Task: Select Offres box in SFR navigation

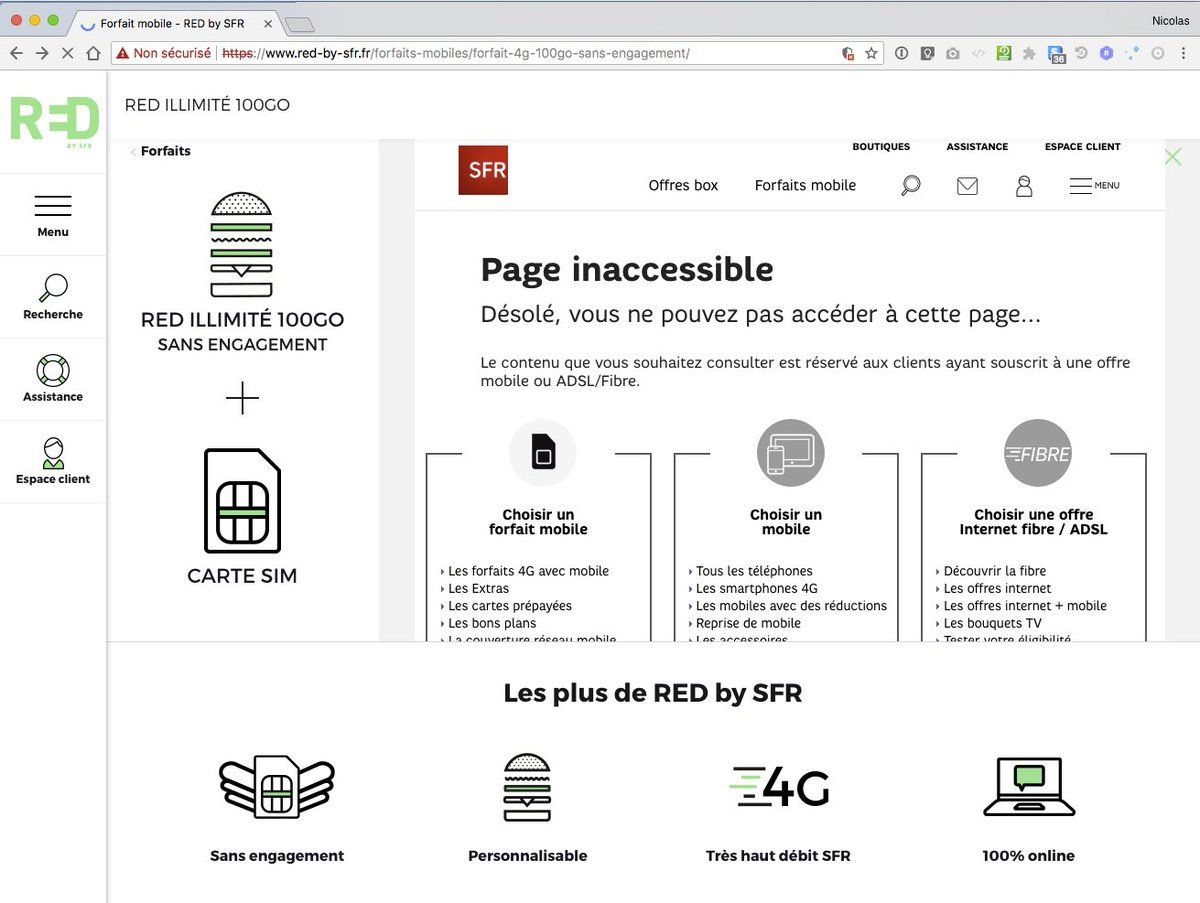Action: (683, 185)
